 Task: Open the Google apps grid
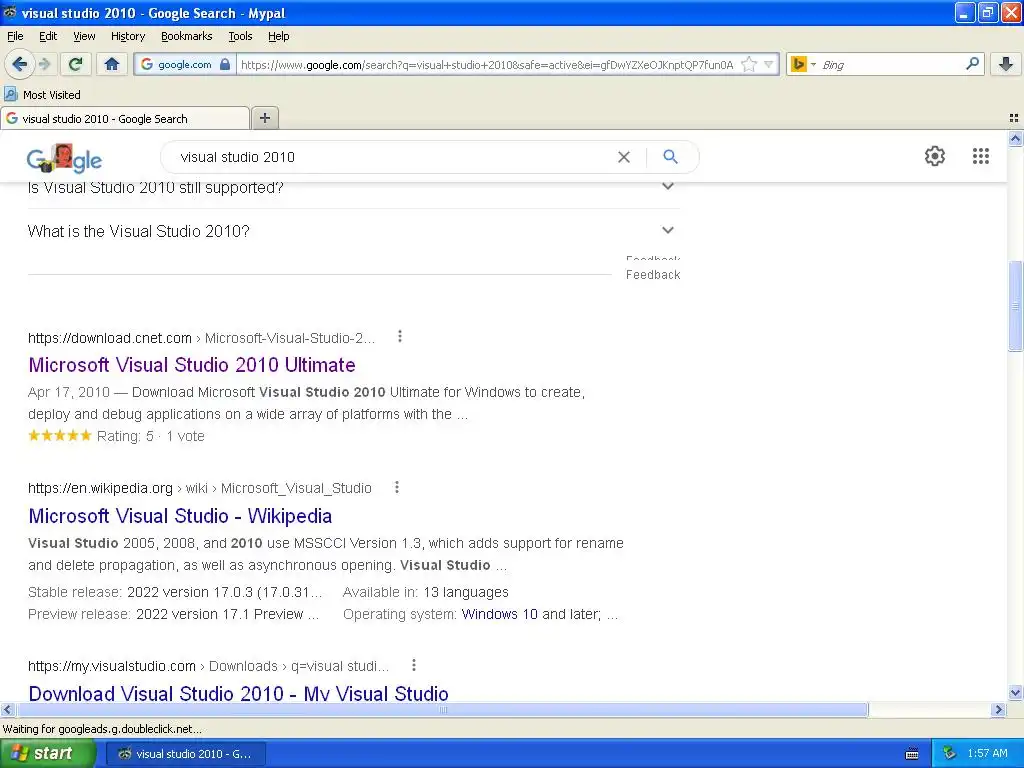tap(980, 156)
